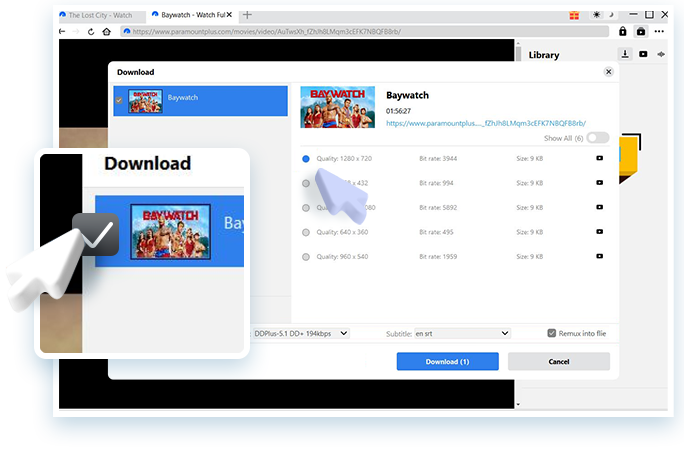Click the Cancel button
Viewport: 684px width, 449px height.
coord(559,362)
